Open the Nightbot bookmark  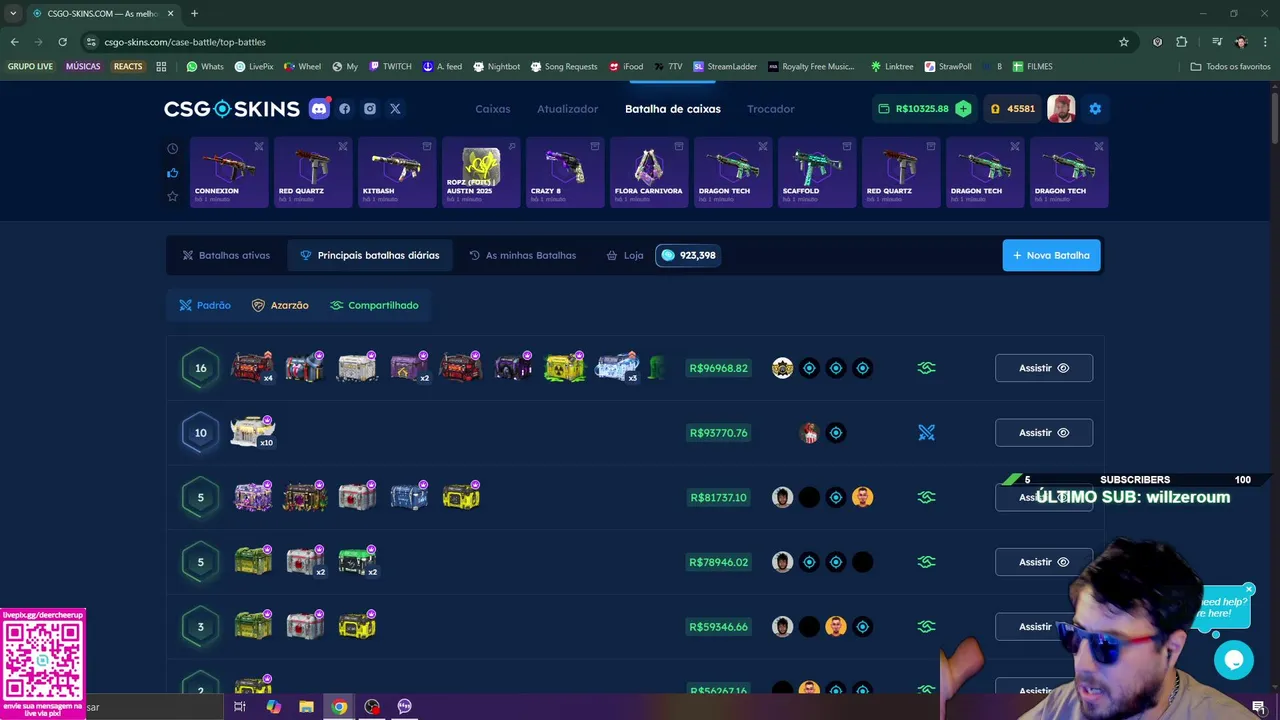pyautogui.click(x=497, y=67)
